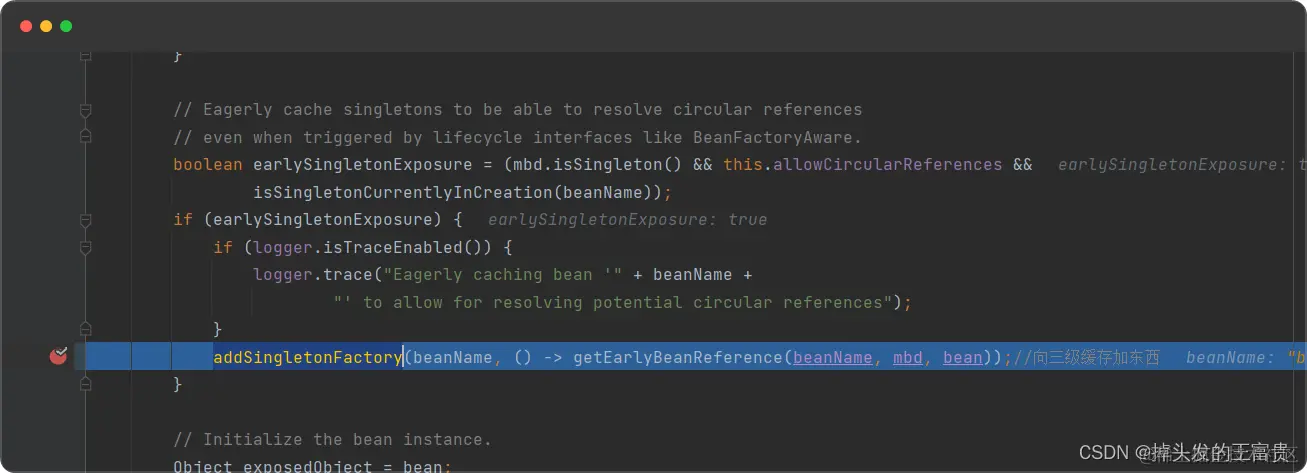Place the cursor on the 'addSingletonFactory' method call
The image size is (1307, 473).
pos(307,357)
